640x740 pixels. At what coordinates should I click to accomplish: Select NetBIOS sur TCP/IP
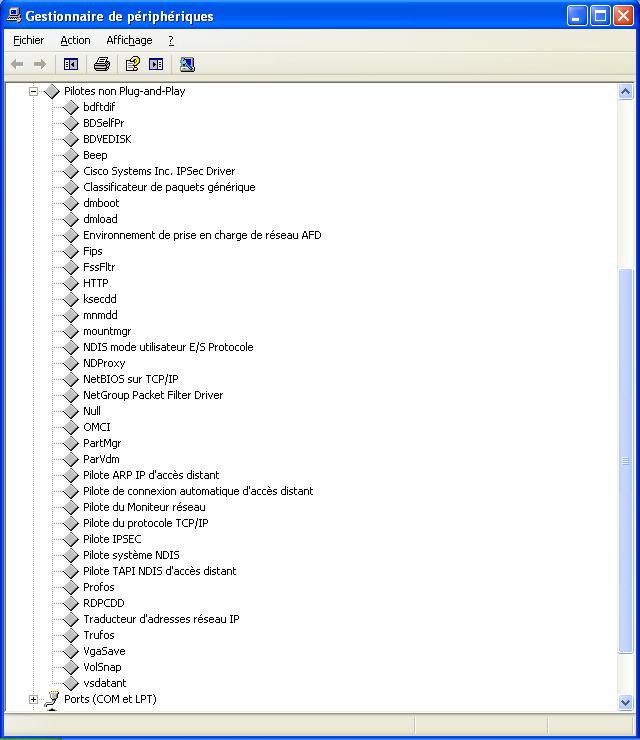point(131,379)
